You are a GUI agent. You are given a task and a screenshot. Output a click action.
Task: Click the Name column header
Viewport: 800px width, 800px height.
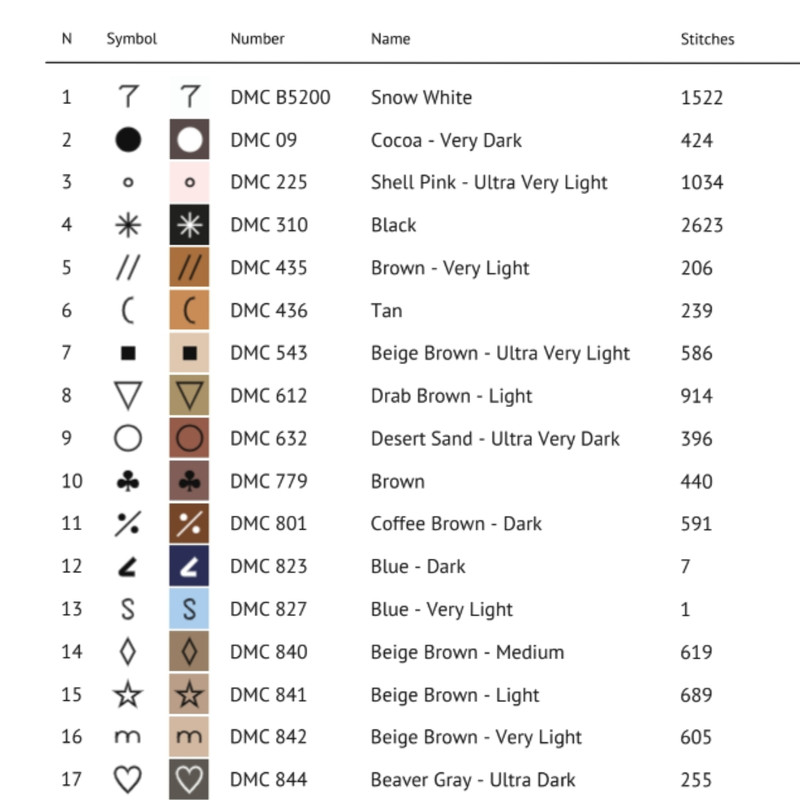[x=391, y=39]
